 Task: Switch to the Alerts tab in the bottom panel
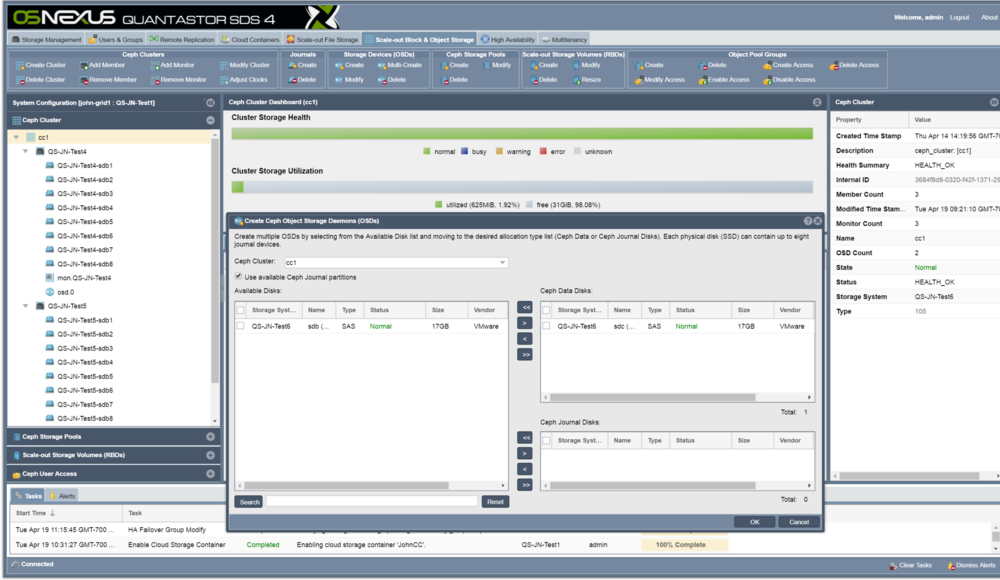pyautogui.click(x=62, y=496)
